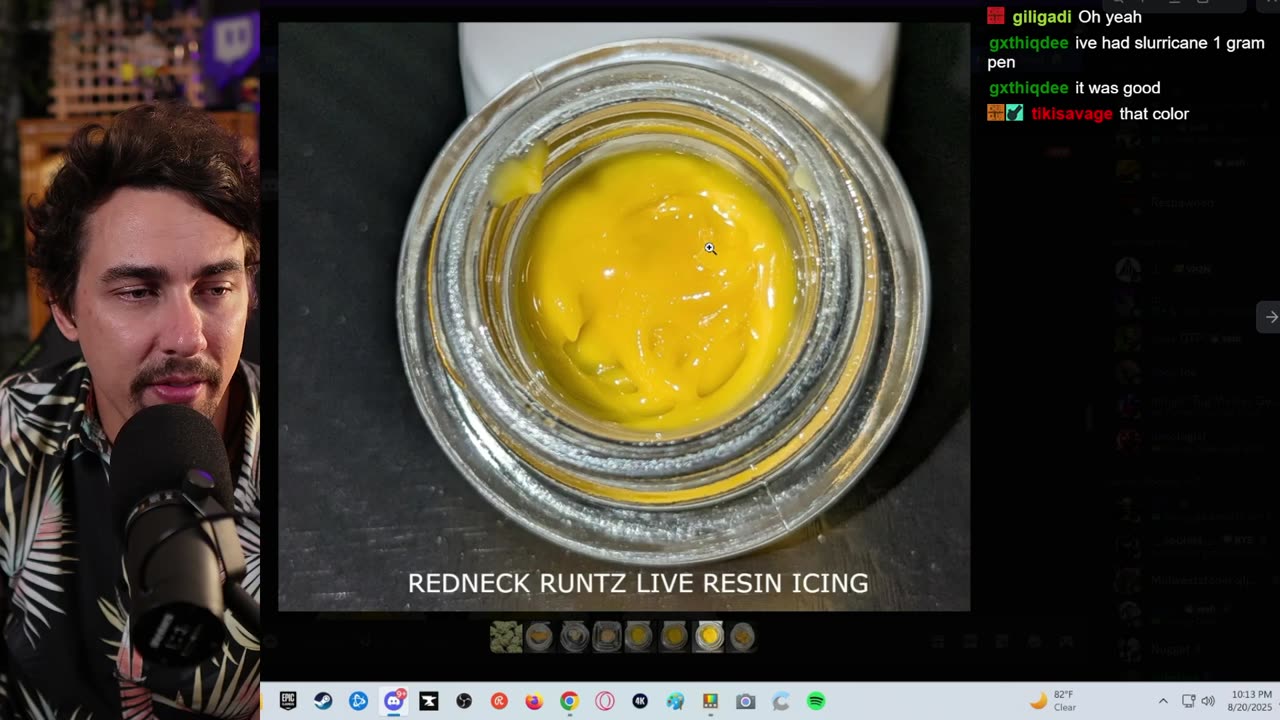The image size is (1280, 720).
Task: Launch Firefox from the taskbar
Action: 534,701
